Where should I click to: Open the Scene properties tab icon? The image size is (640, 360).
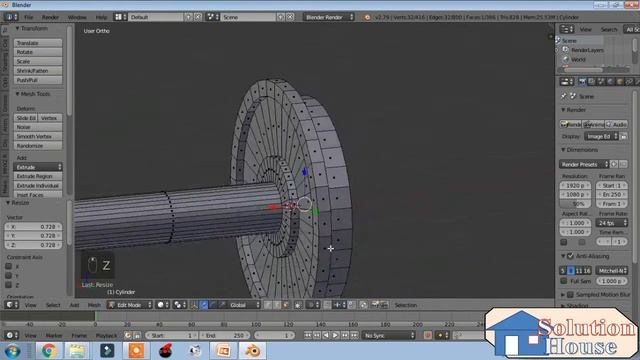coord(601,82)
